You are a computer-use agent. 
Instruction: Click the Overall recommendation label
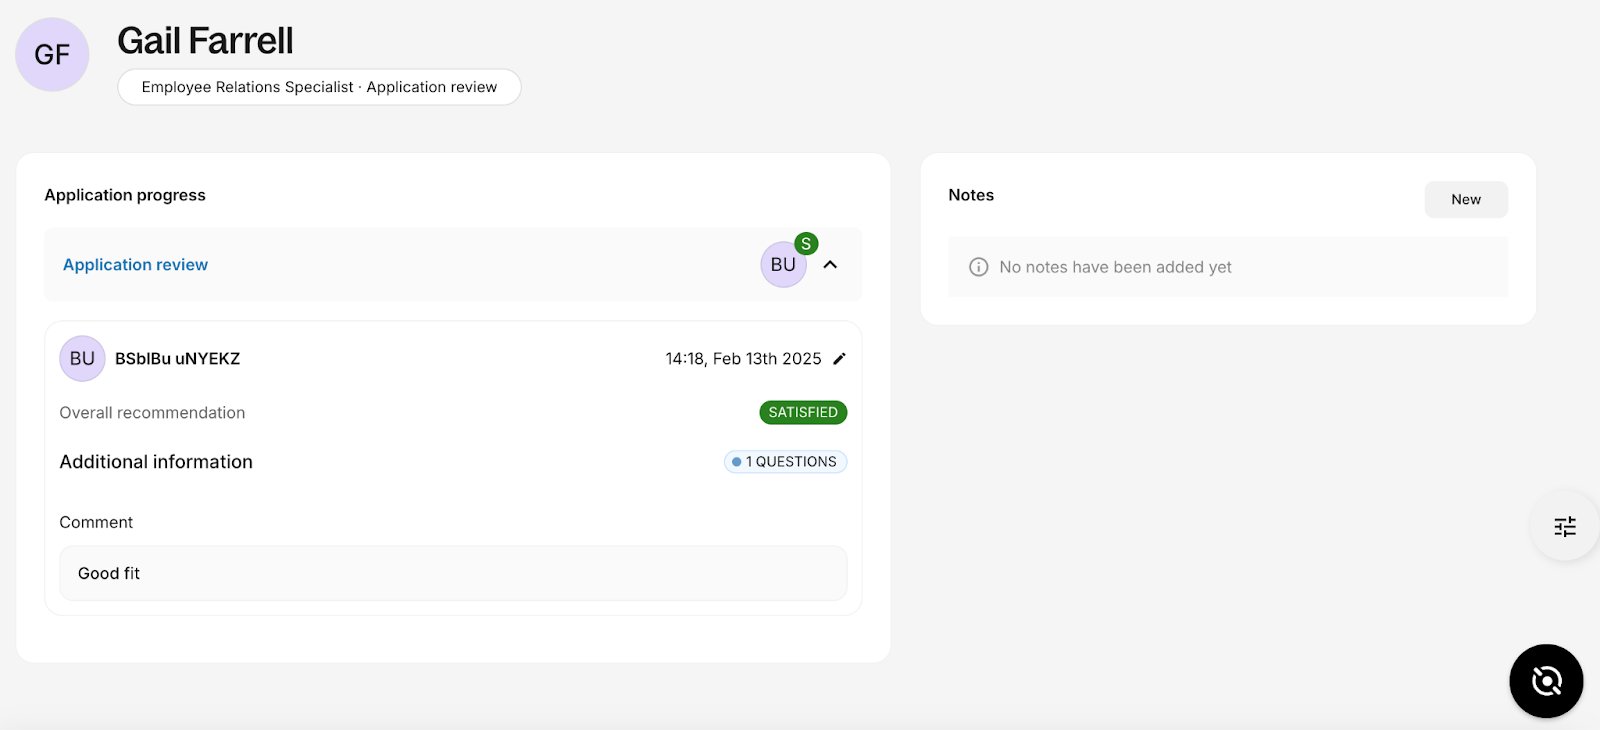coord(152,413)
